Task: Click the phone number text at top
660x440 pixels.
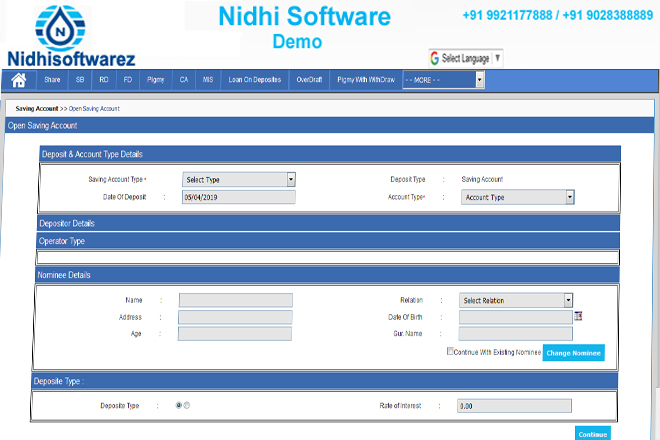Action: click(558, 16)
